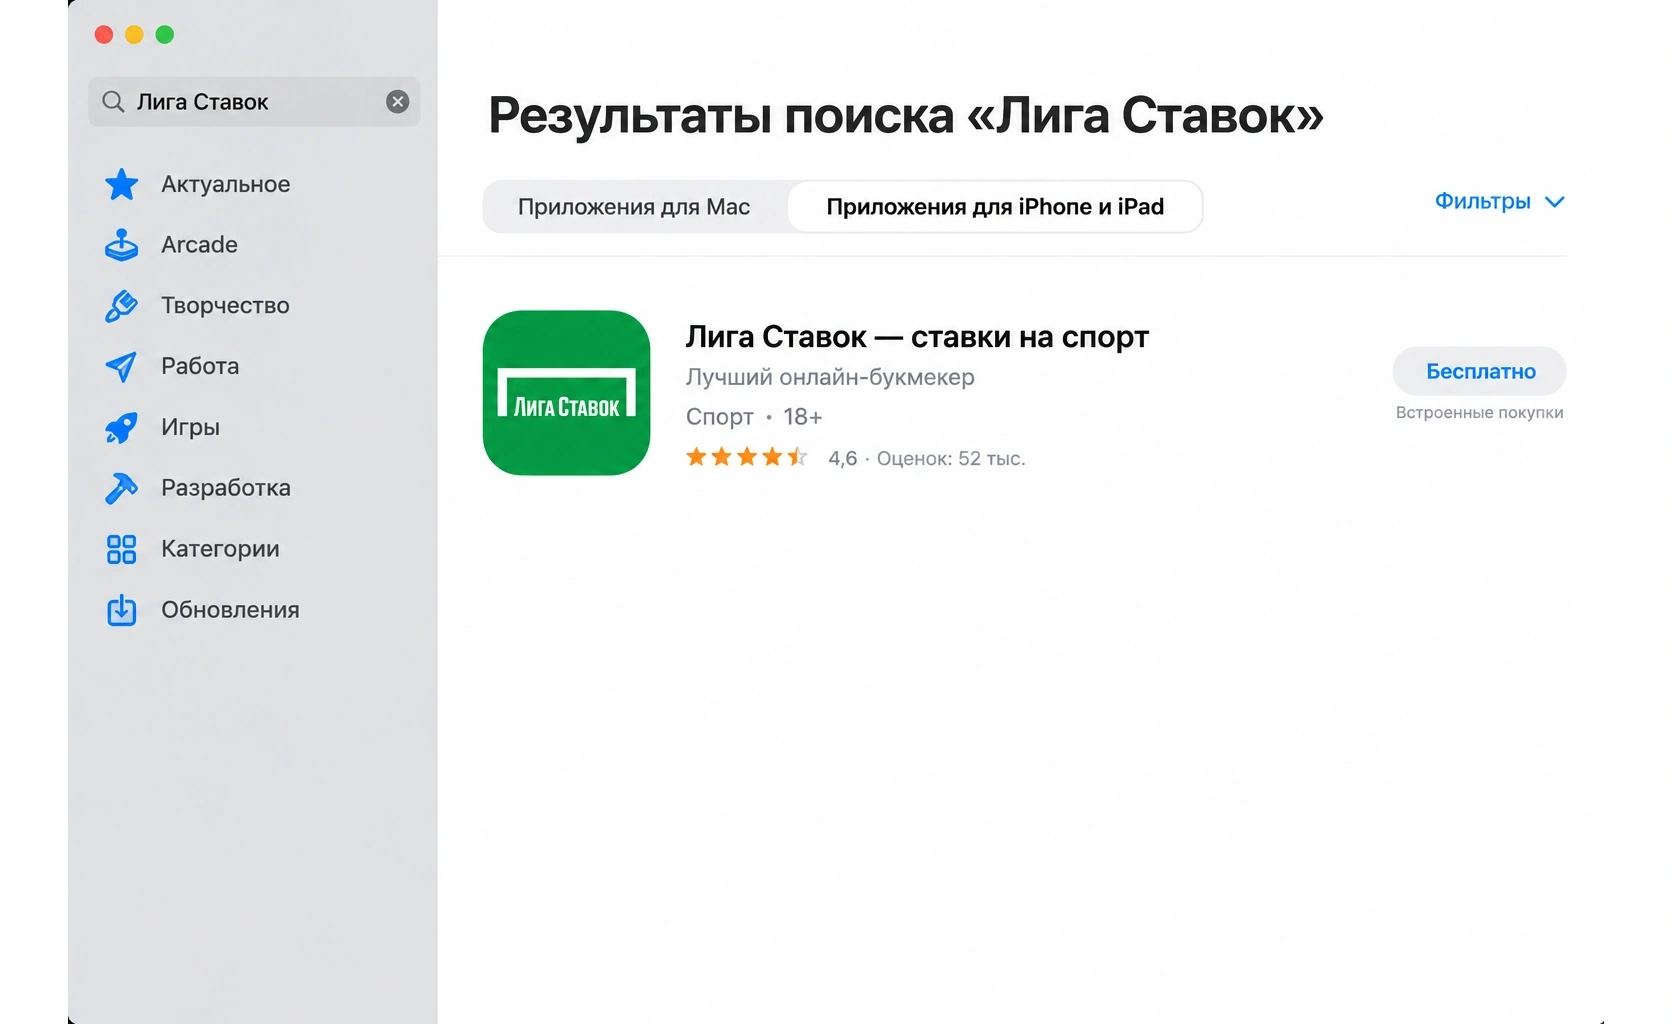Screen dimensions: 1672x1024
Task: Click the Arcade joystick icon
Action: pyautogui.click(x=122, y=245)
